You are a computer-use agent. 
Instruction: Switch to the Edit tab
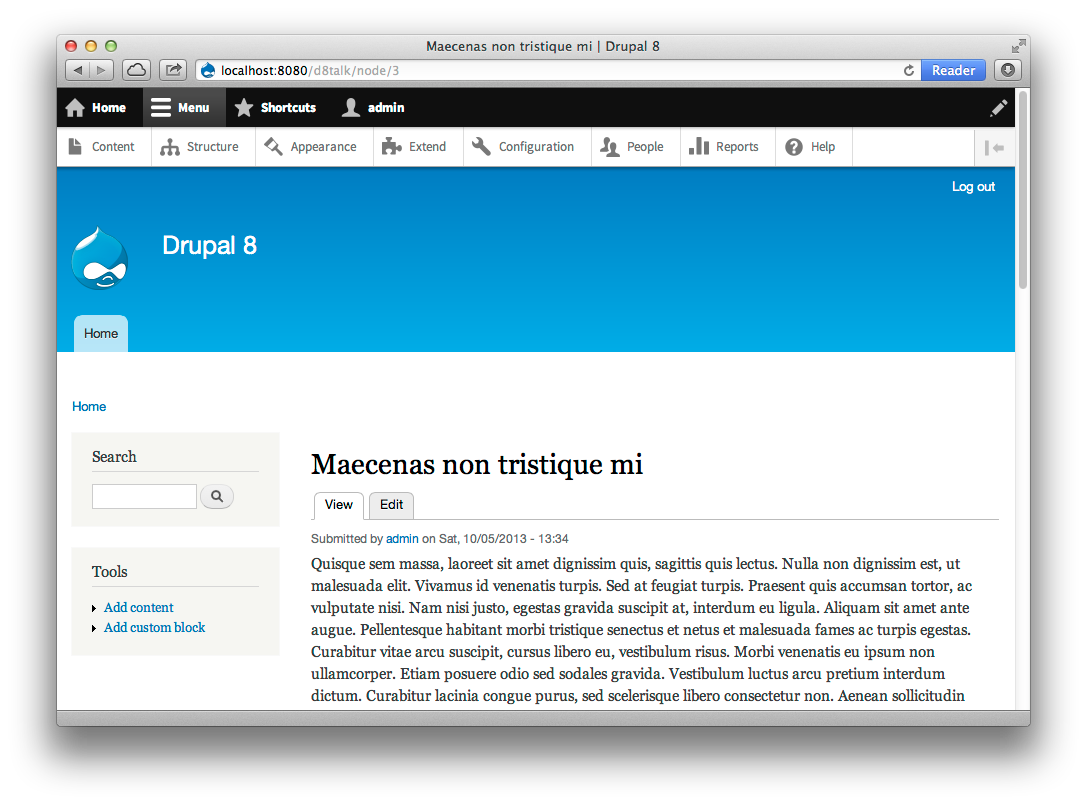[x=391, y=505]
